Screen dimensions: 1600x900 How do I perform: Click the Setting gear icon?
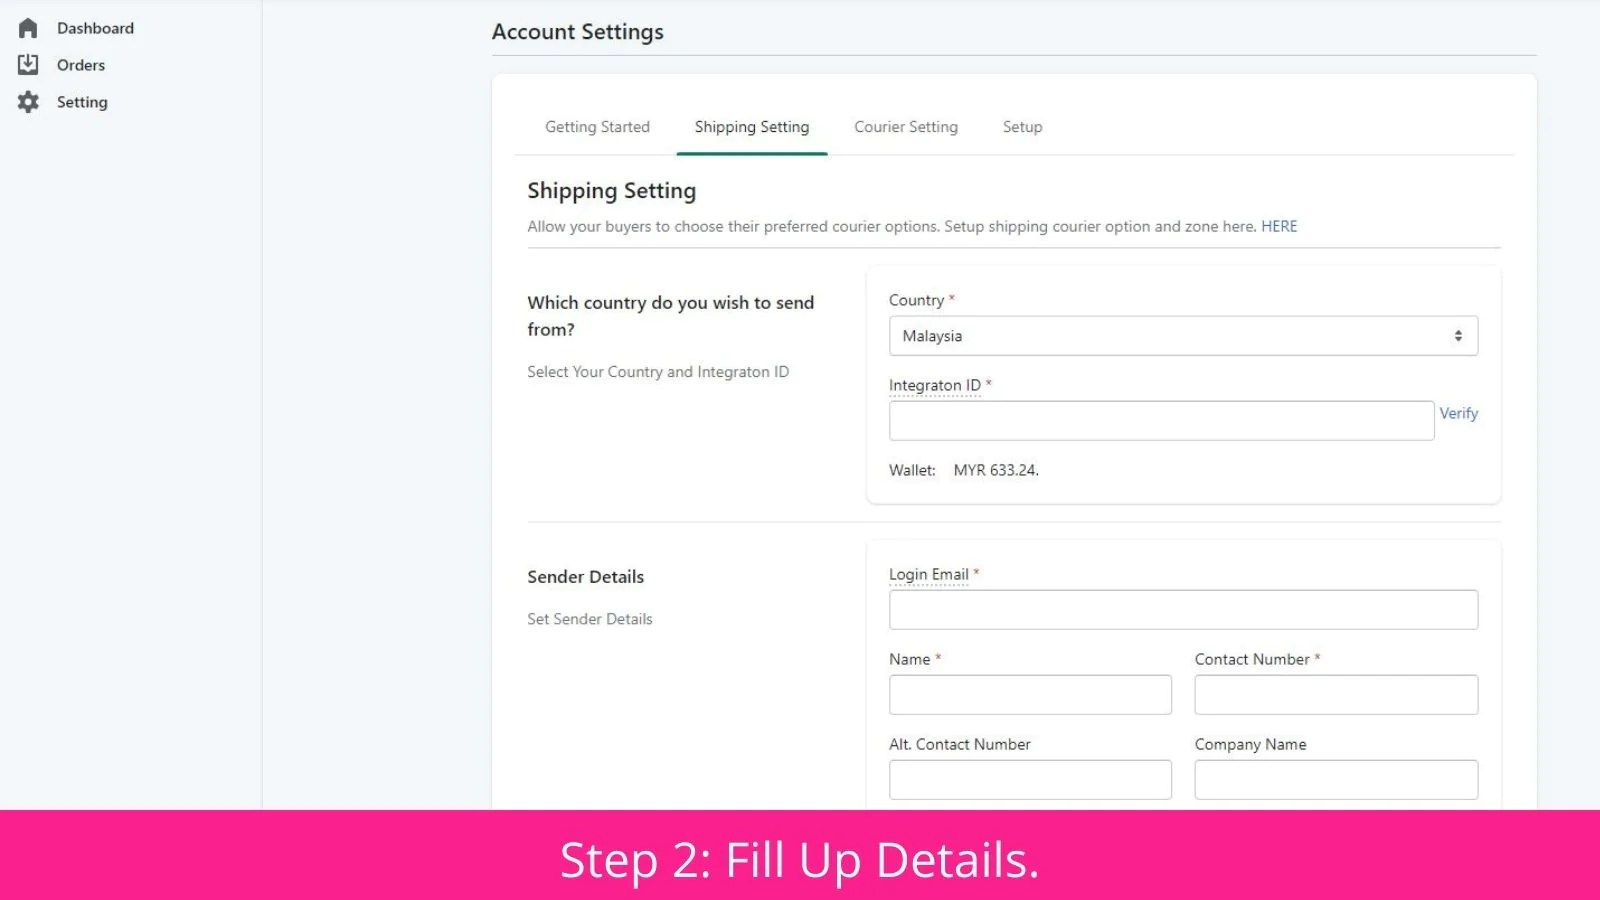(x=27, y=101)
